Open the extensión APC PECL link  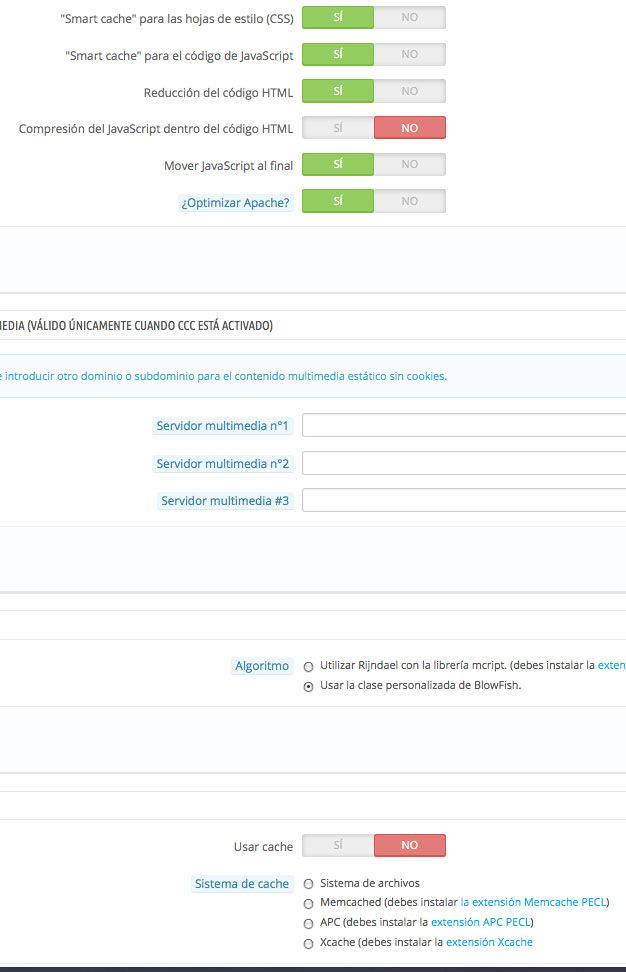pos(481,922)
